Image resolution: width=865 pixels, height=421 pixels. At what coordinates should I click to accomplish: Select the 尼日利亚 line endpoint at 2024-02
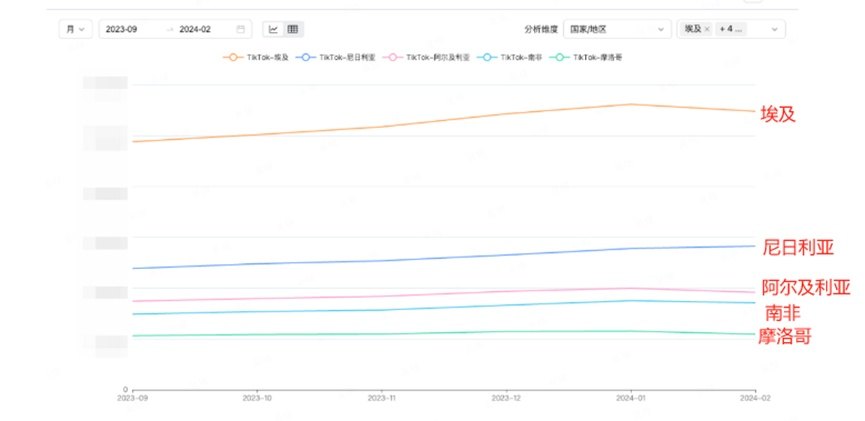tap(755, 246)
